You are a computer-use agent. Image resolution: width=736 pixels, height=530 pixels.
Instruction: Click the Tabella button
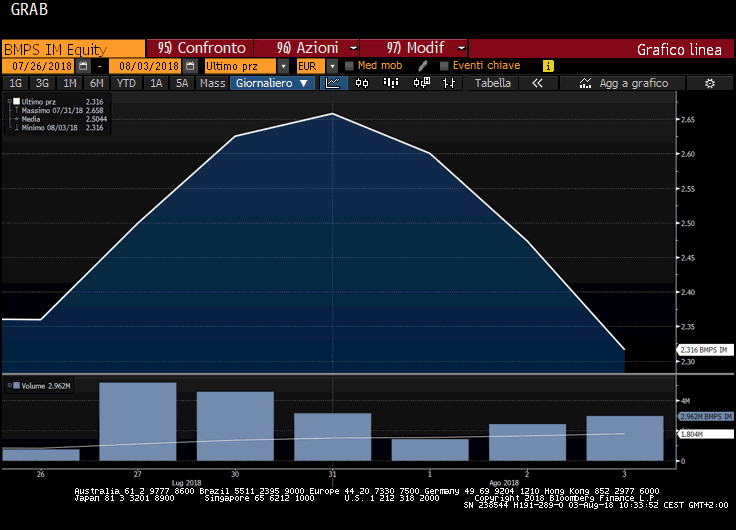(x=493, y=83)
